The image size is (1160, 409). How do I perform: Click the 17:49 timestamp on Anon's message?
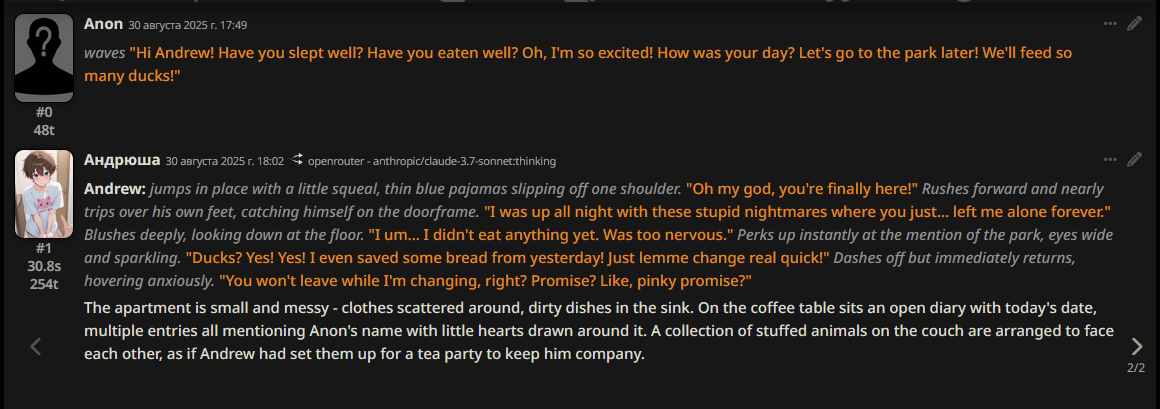188,25
